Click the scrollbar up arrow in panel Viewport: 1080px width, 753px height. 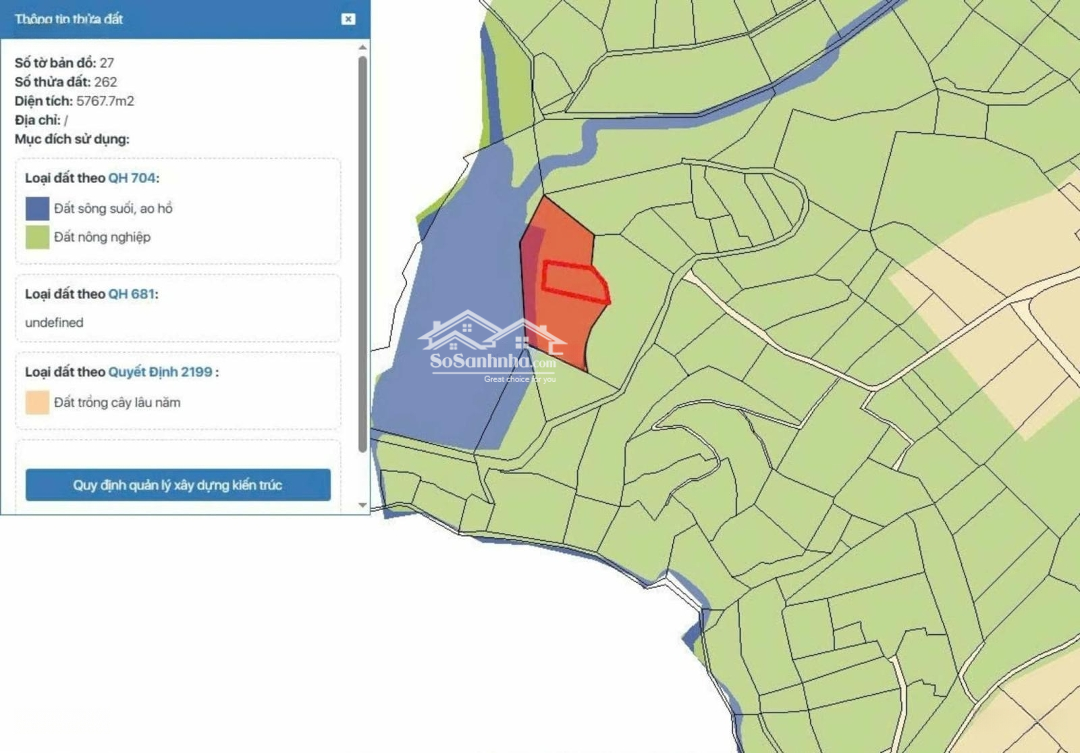362,48
